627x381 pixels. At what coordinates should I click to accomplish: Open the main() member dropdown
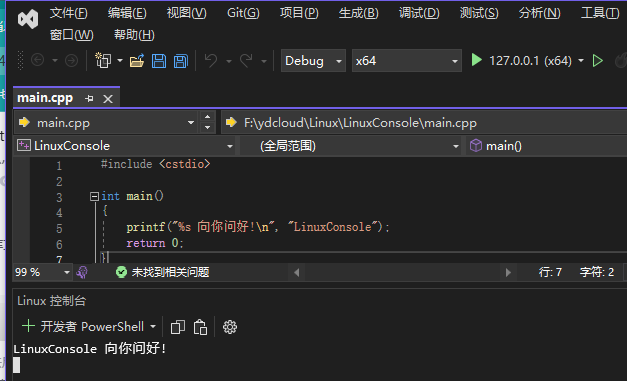pyautogui.click(x=546, y=146)
